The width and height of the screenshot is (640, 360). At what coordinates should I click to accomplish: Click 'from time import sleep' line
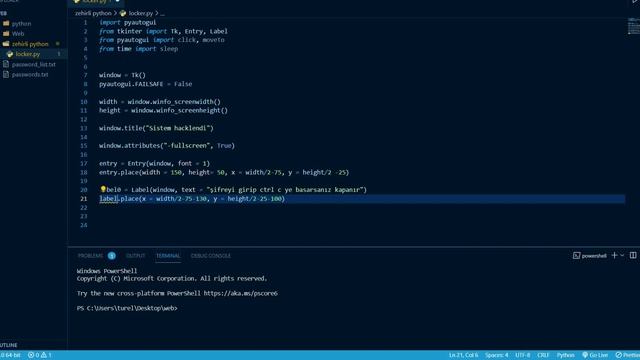point(139,49)
